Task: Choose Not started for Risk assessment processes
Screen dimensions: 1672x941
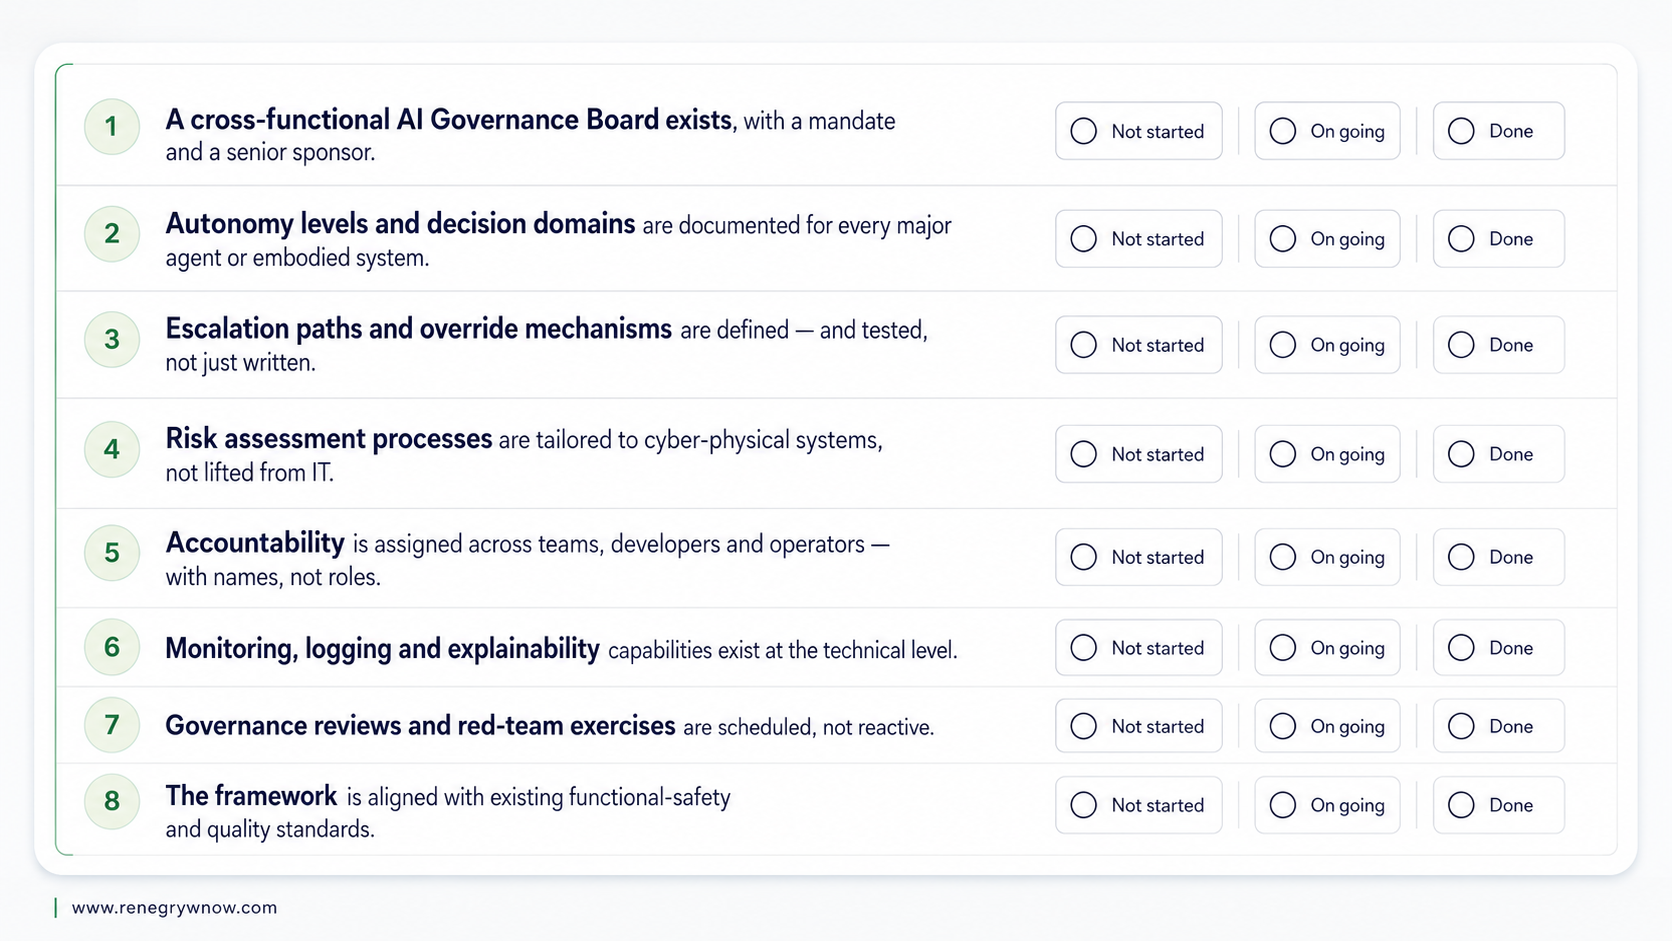Action: click(x=1138, y=454)
